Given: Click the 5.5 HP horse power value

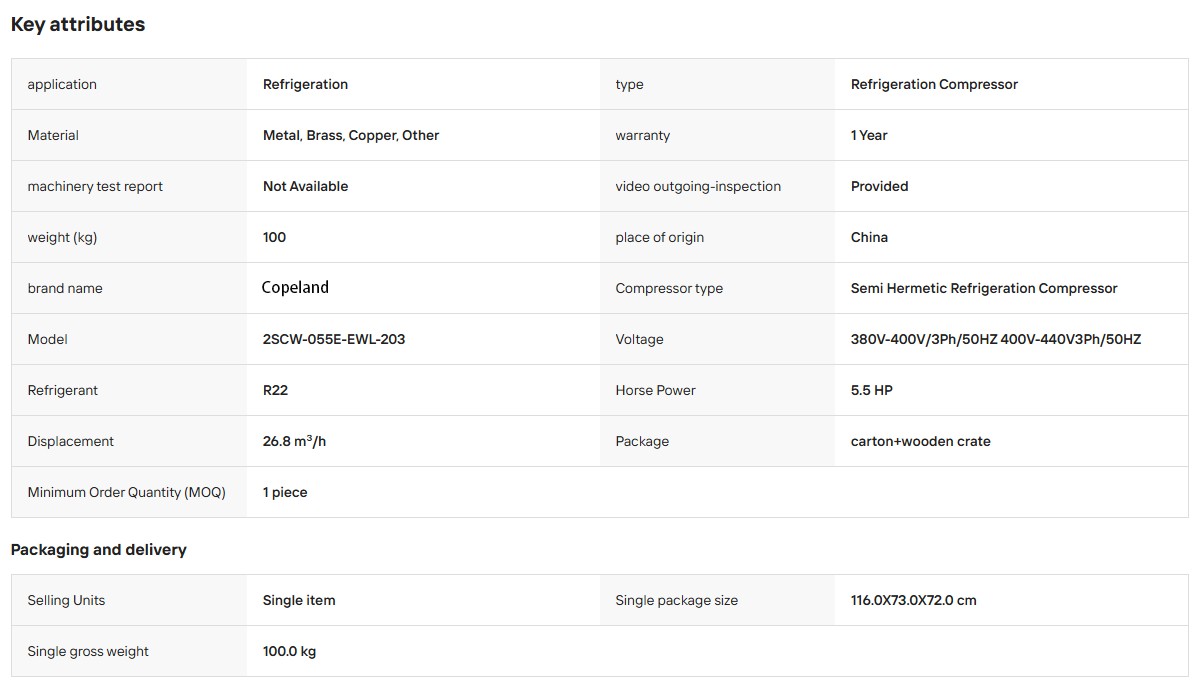Looking at the screenshot, I should coord(872,390).
